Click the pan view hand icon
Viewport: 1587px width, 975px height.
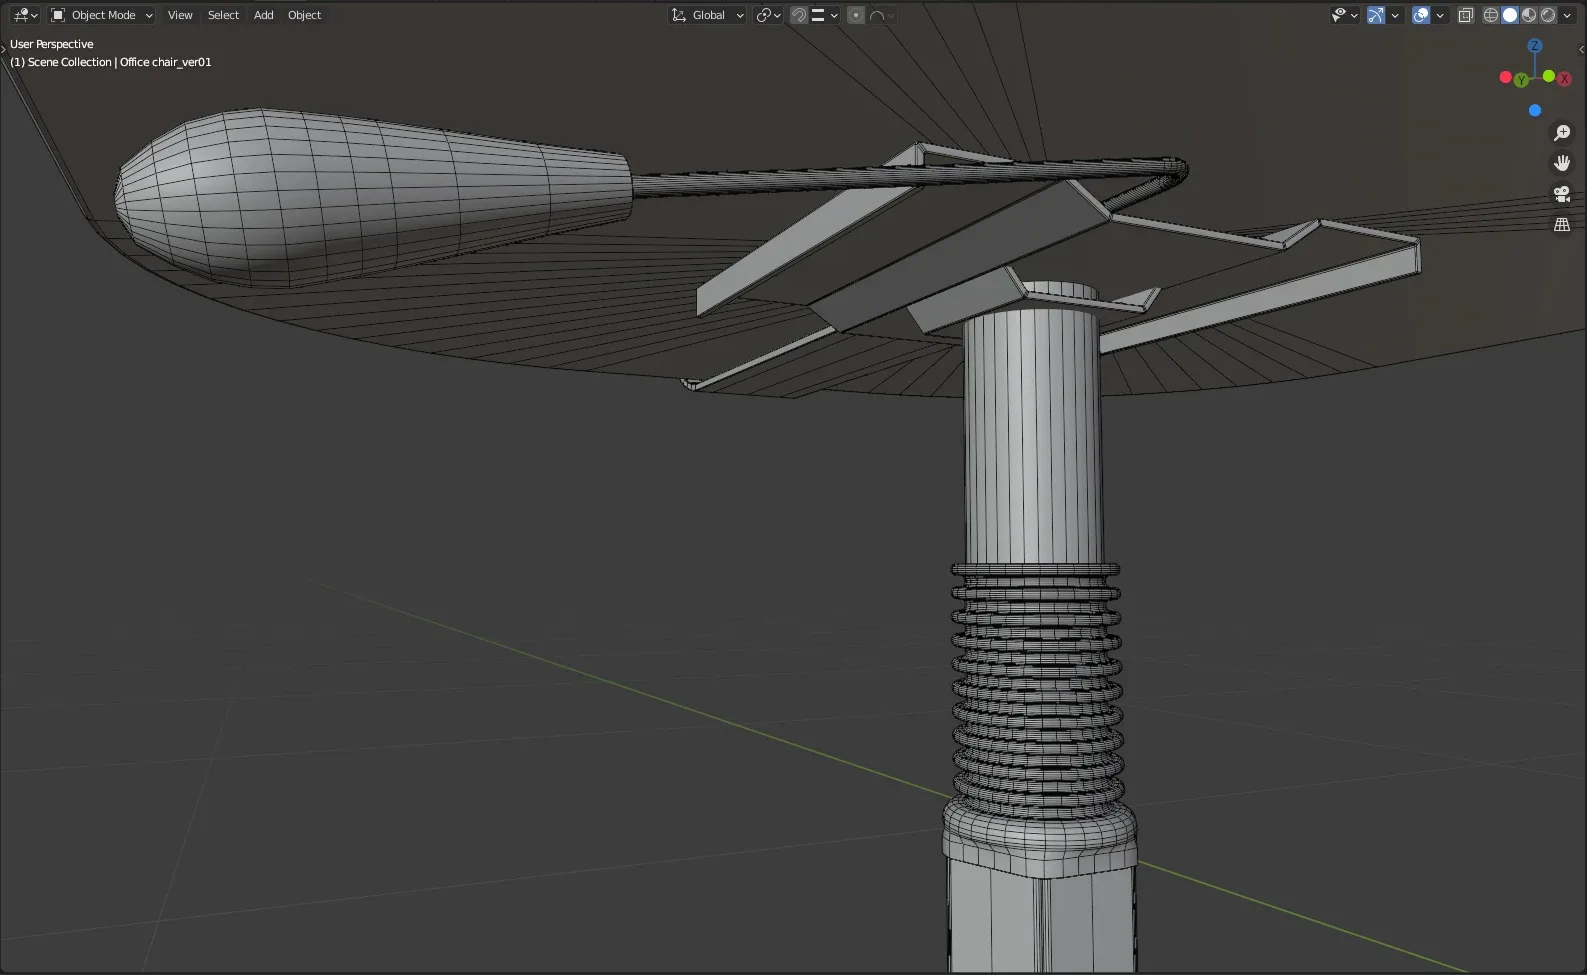[1562, 163]
